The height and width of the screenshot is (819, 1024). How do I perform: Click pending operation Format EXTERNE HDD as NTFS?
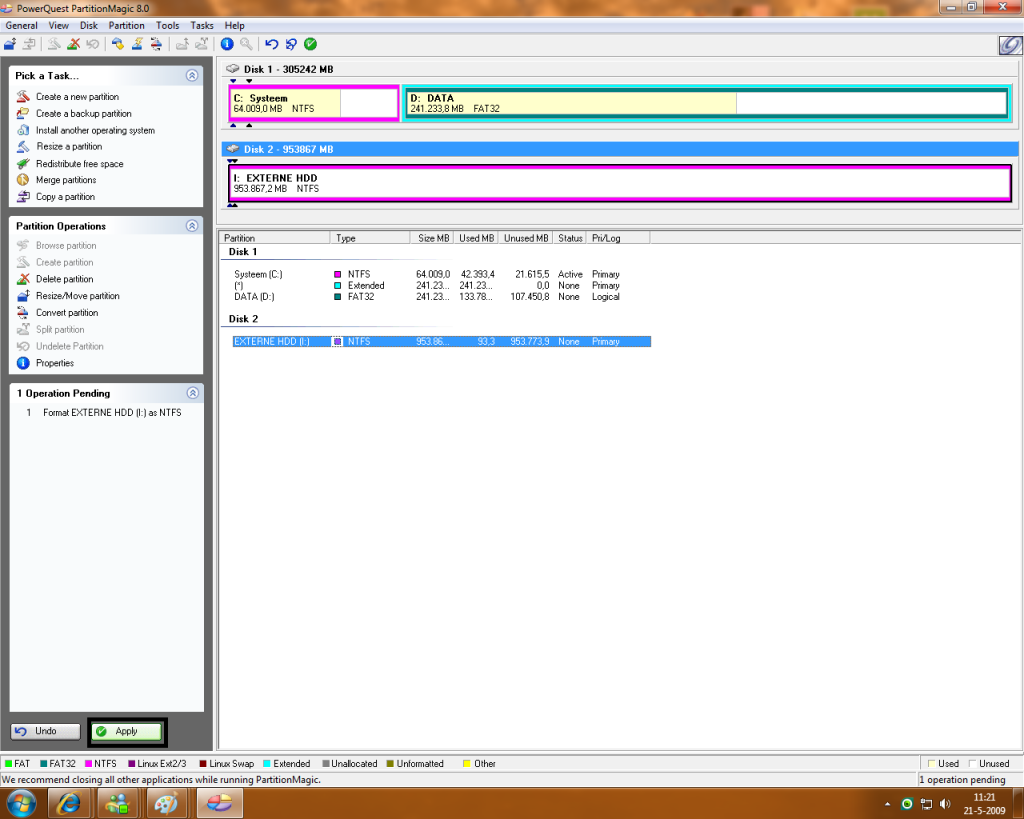(112, 412)
